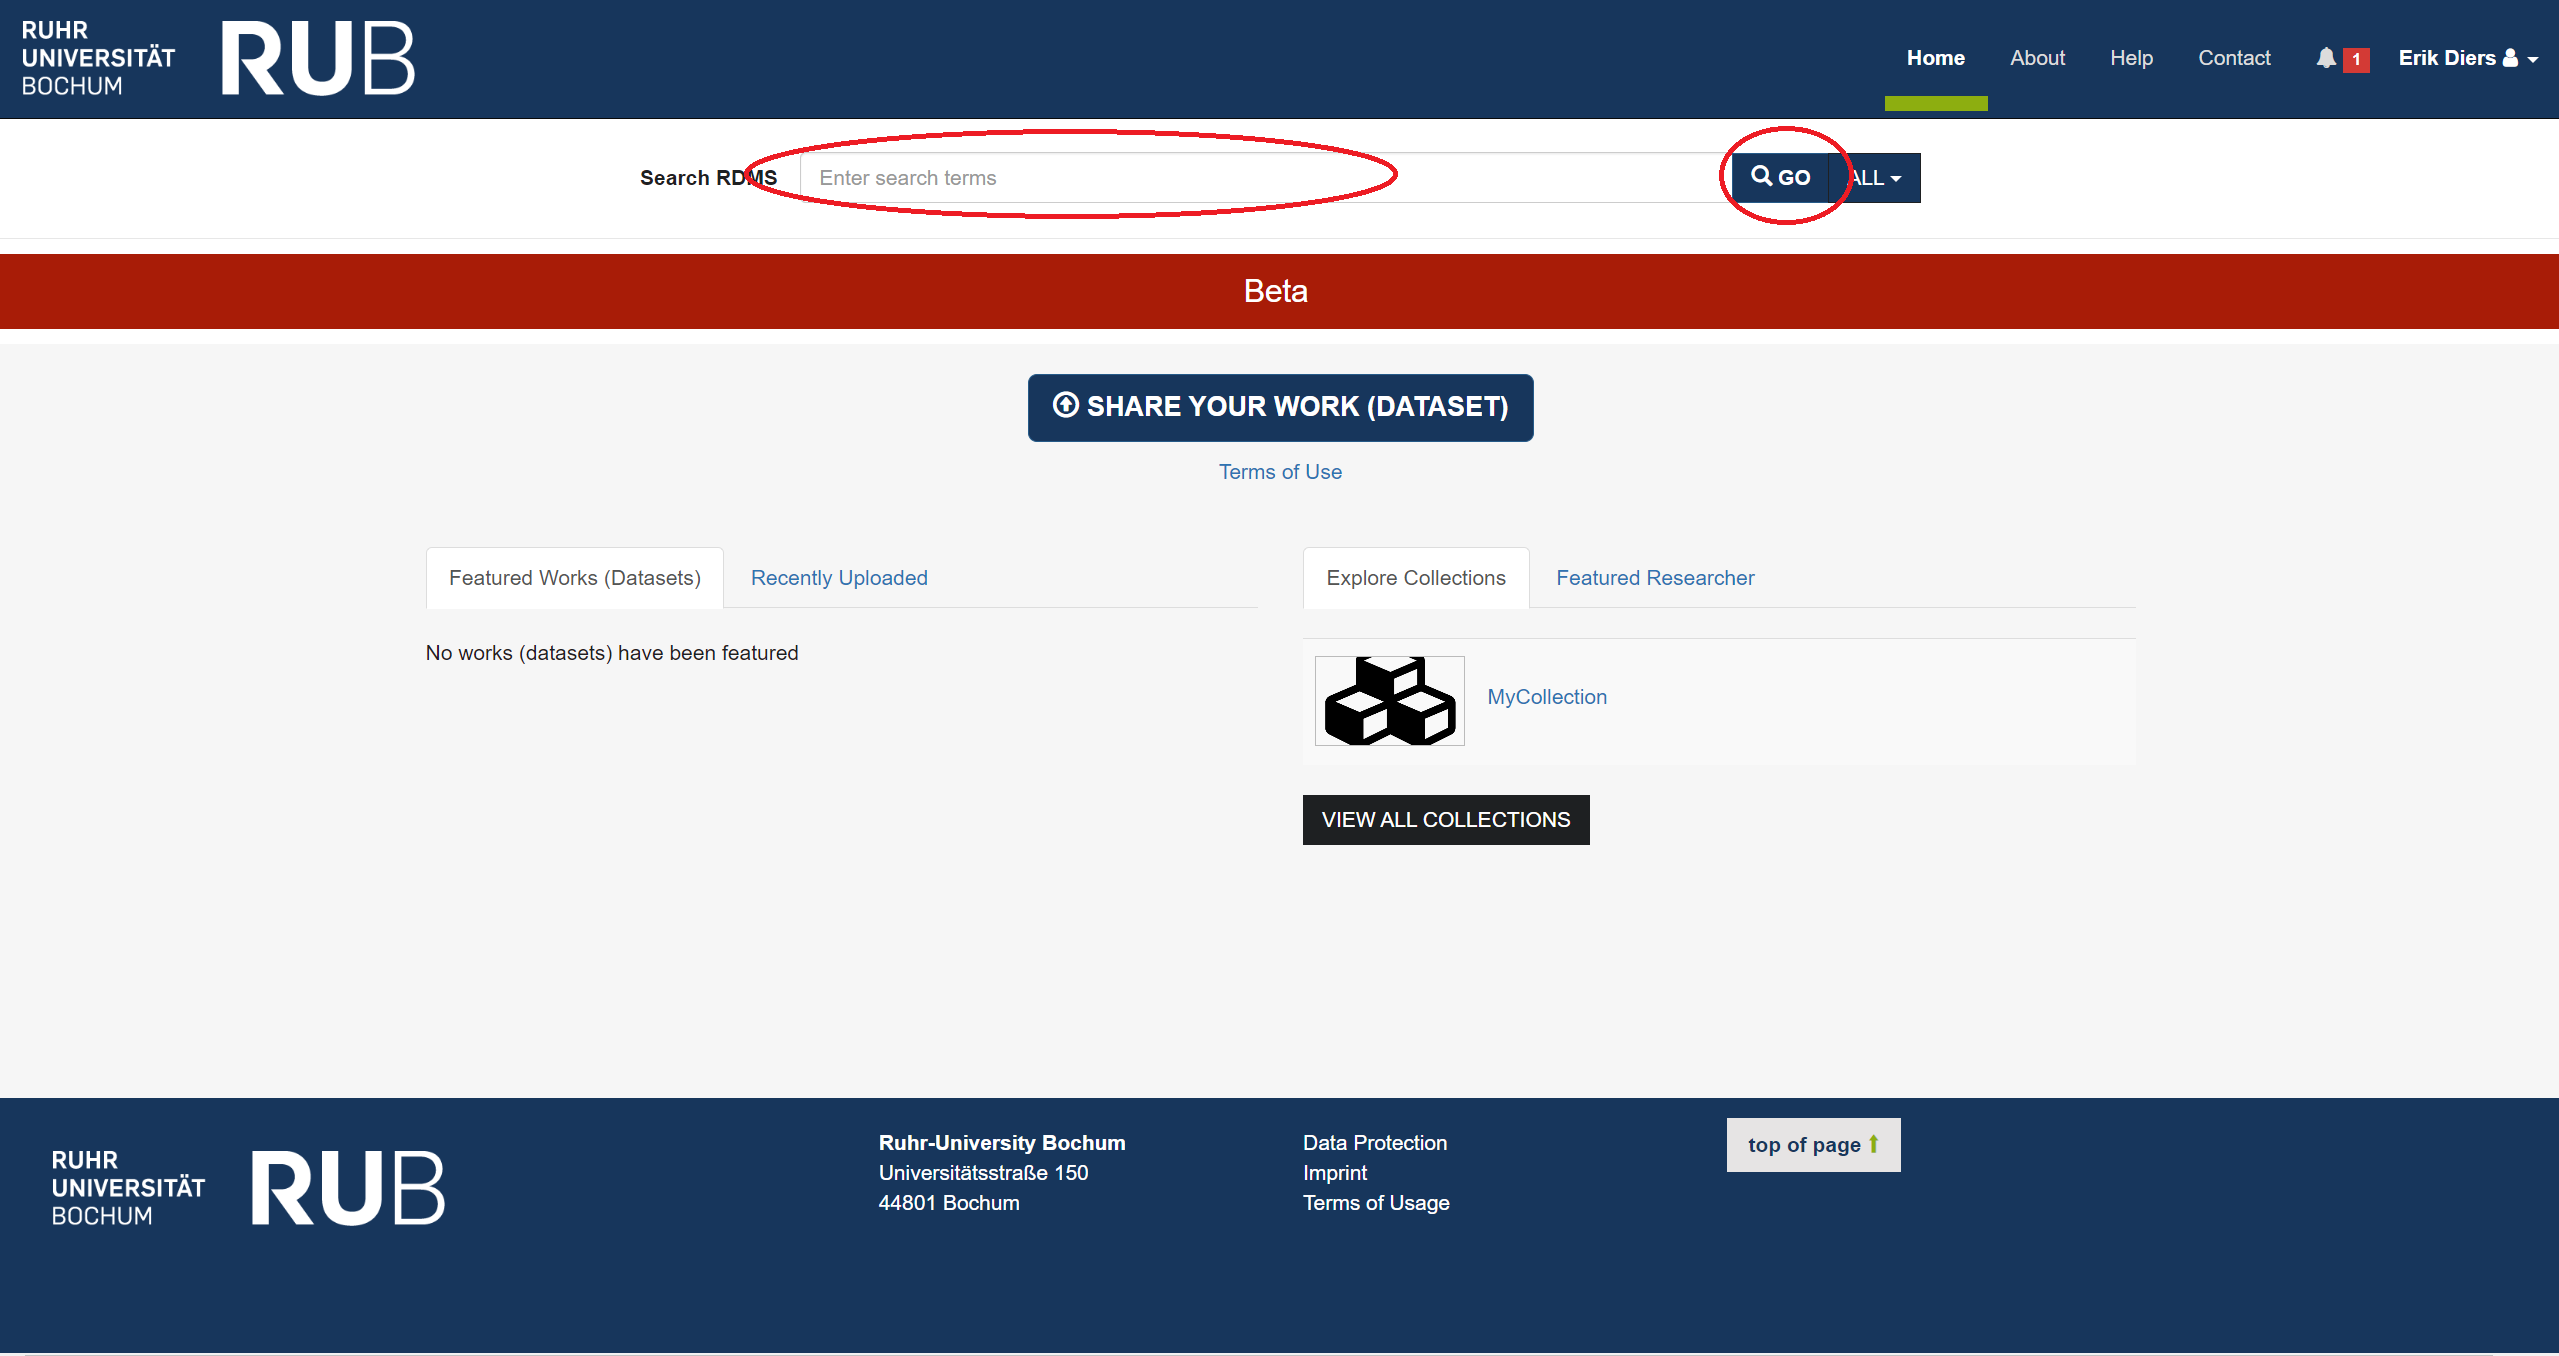Open the Help page

point(2131,58)
